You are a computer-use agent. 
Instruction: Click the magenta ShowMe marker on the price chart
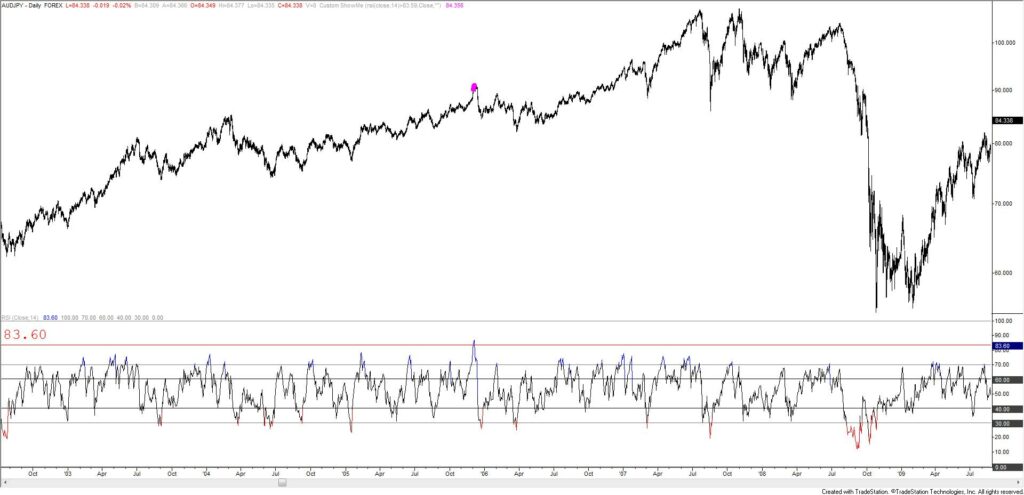[474, 87]
